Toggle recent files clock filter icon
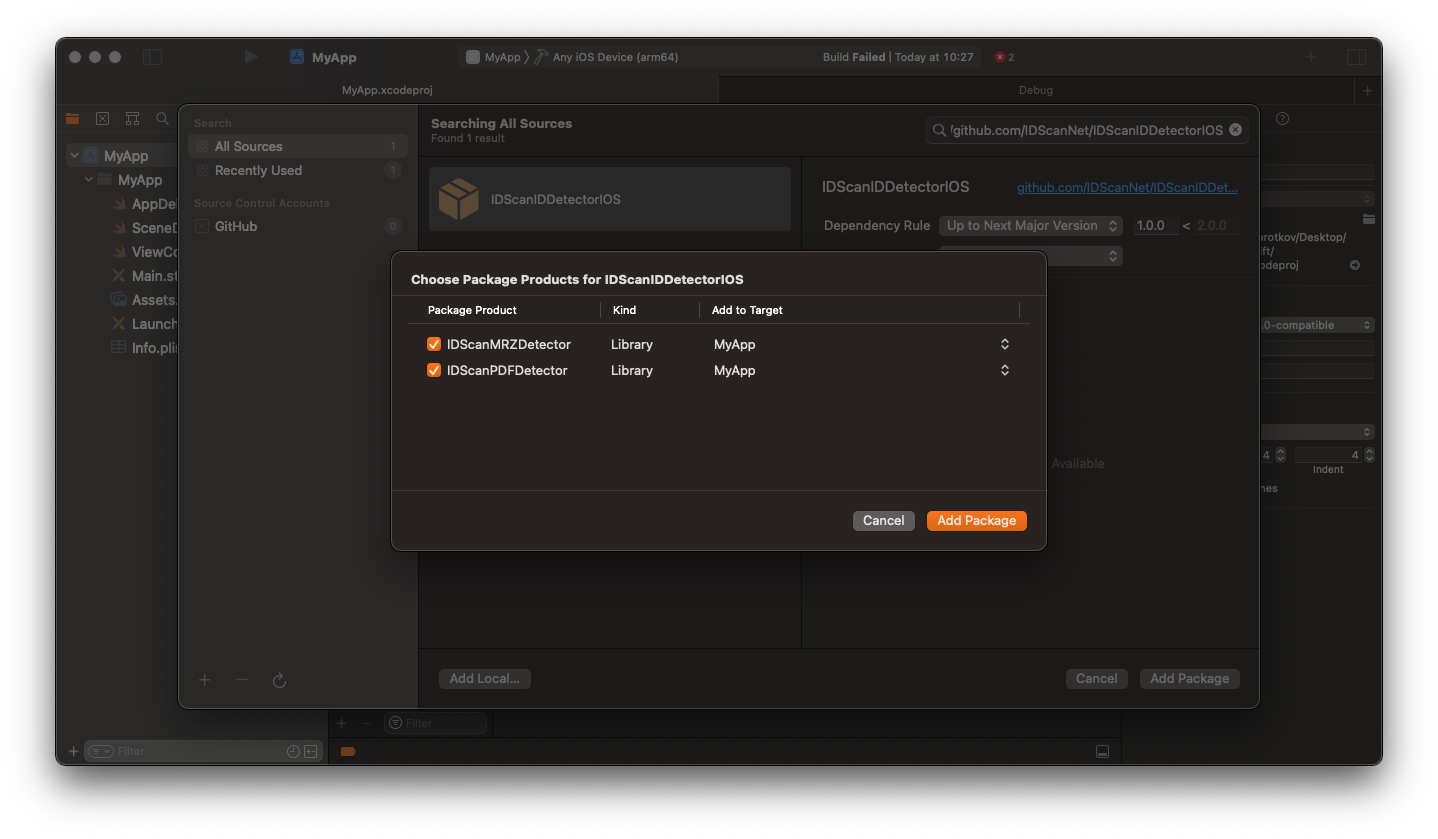 coord(293,751)
